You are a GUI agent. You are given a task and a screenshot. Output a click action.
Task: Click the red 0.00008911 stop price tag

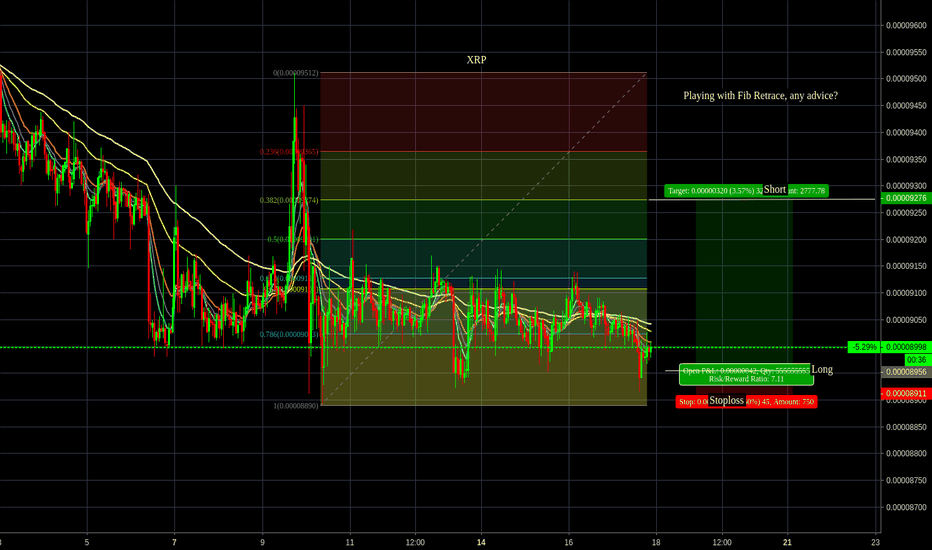point(906,393)
